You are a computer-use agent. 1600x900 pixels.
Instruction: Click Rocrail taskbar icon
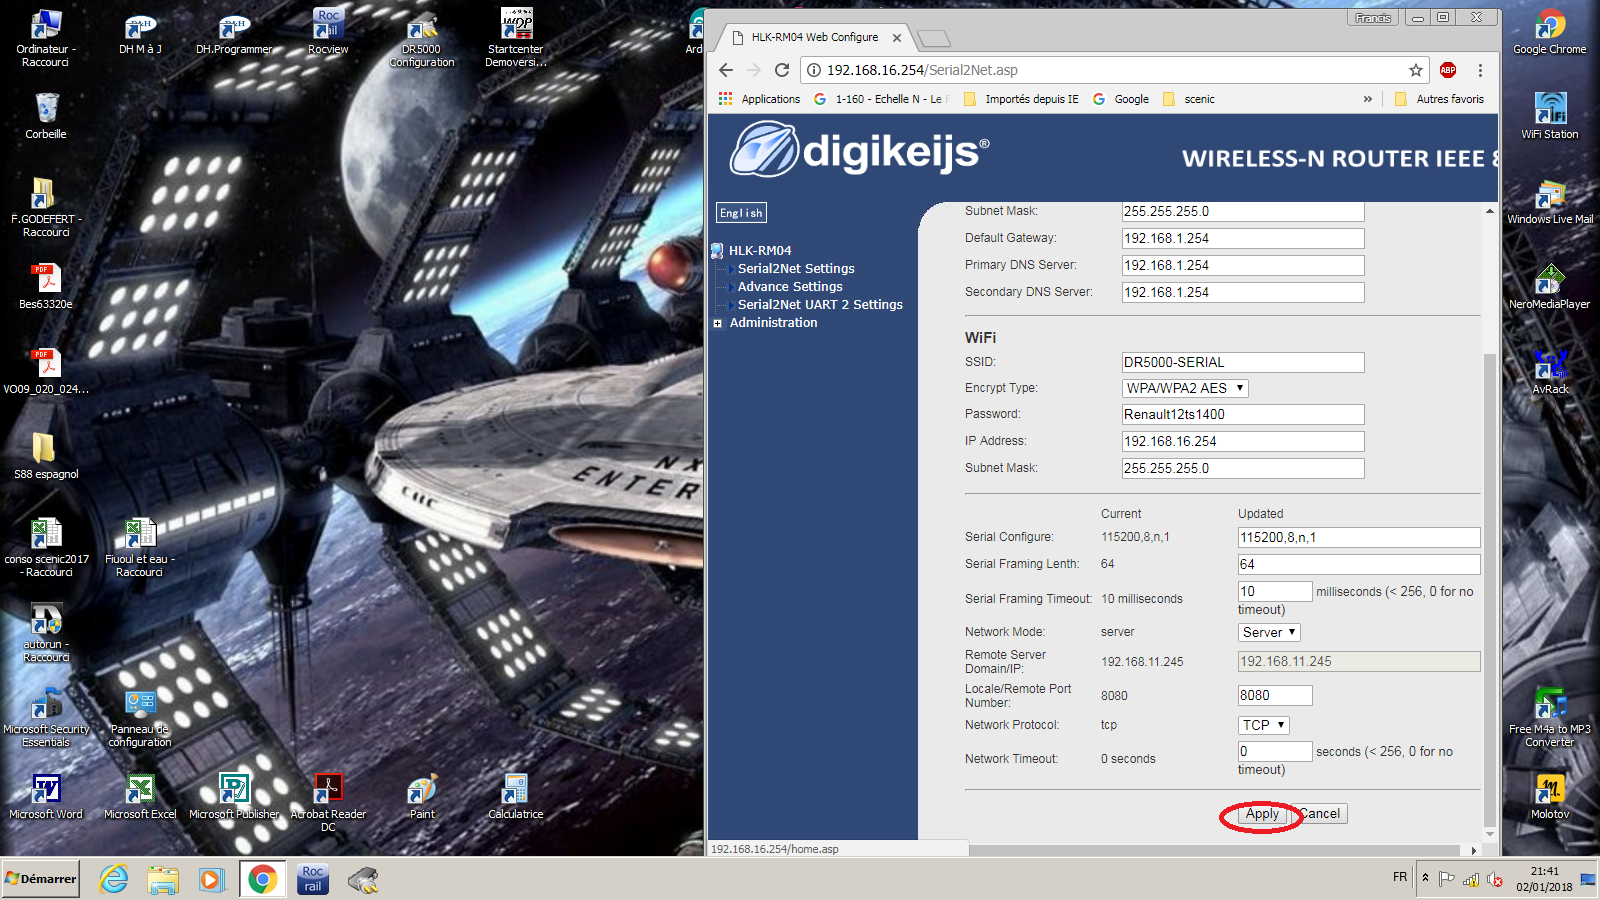click(313, 879)
